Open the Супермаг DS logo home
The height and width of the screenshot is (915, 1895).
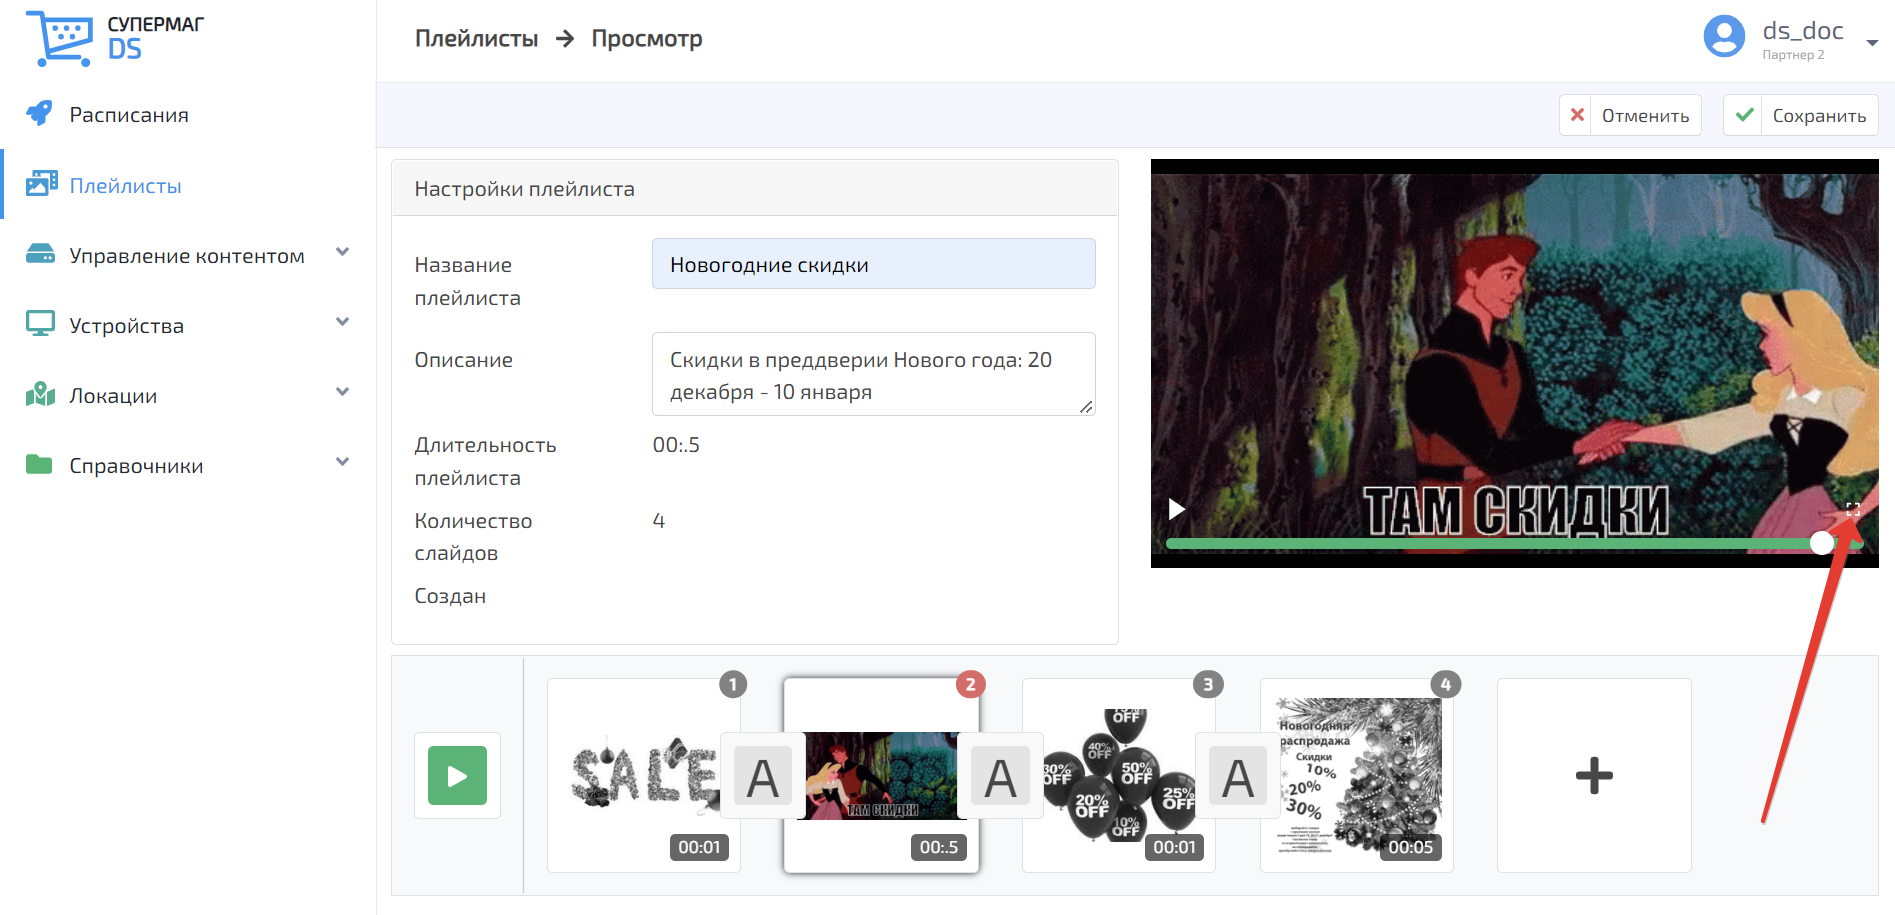[x=115, y=38]
